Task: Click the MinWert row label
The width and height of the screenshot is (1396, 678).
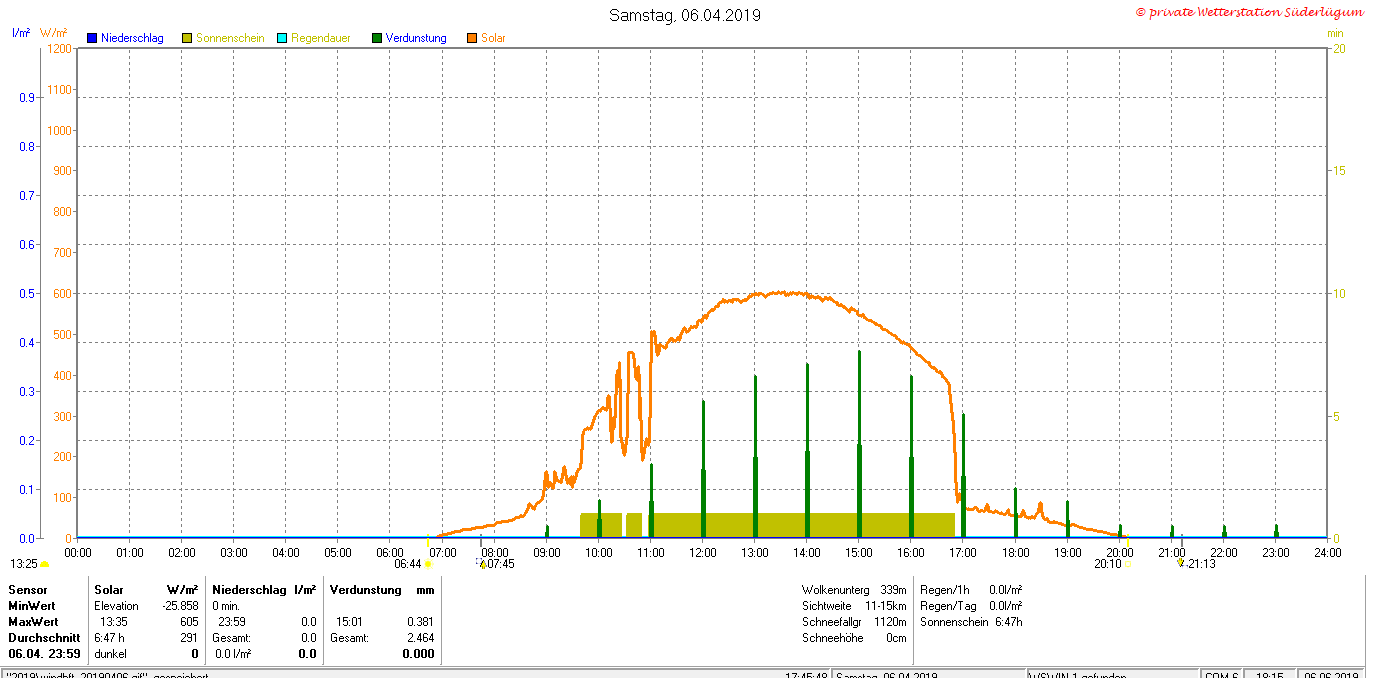Action: pyautogui.click(x=32, y=606)
